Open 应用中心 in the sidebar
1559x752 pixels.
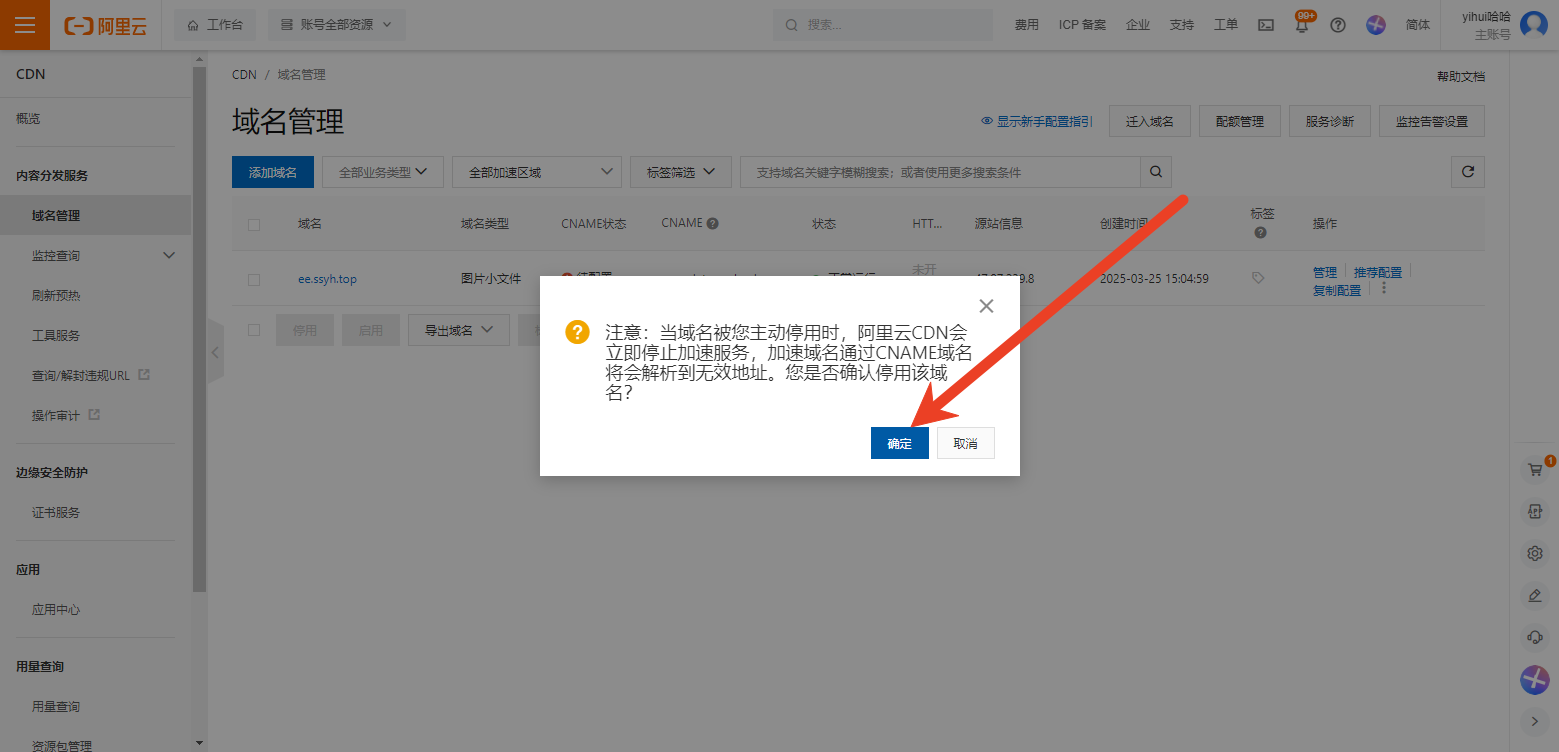tap(56, 609)
